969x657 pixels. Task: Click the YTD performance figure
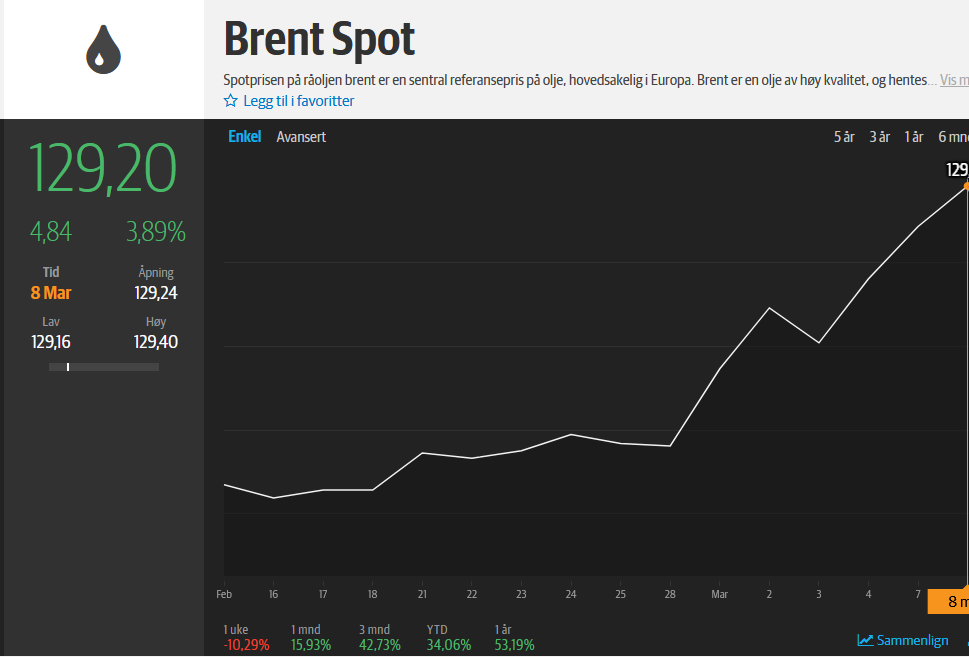tap(449, 645)
